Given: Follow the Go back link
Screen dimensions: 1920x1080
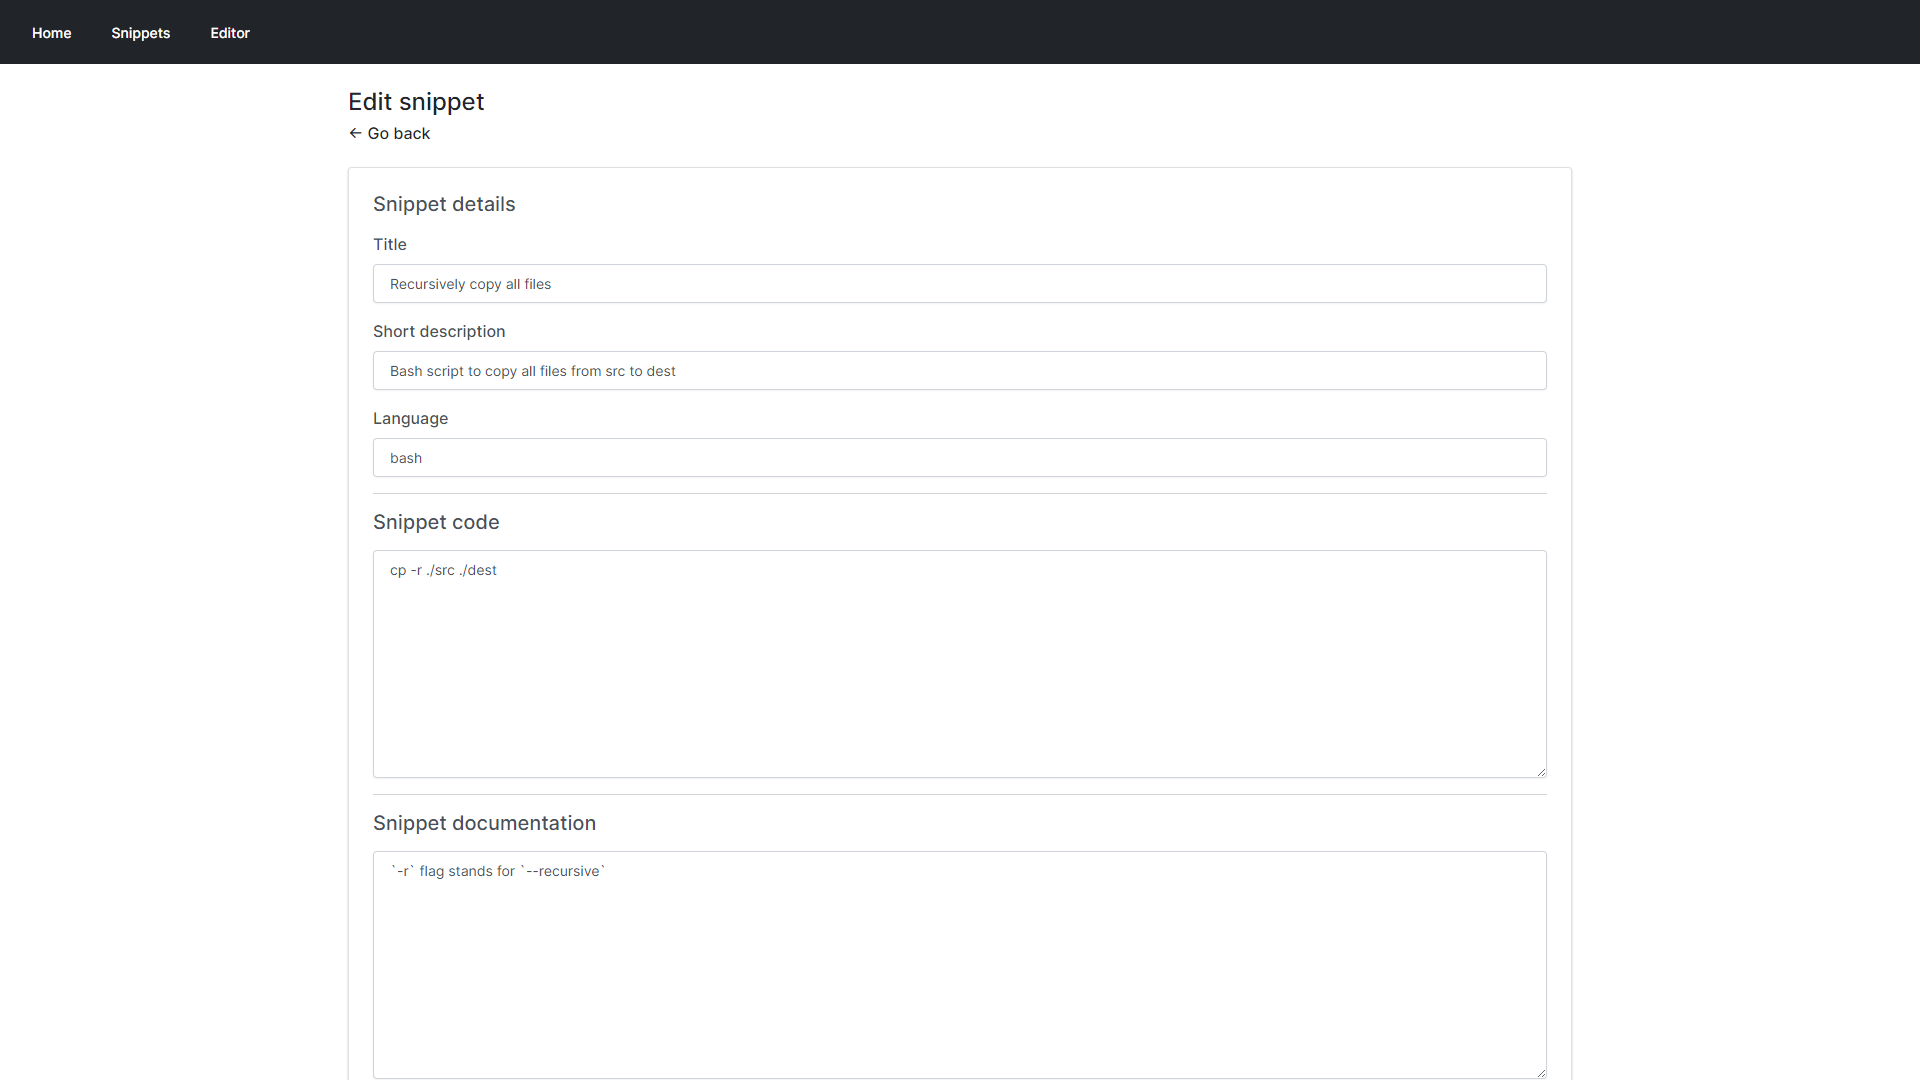Looking at the screenshot, I should pos(398,133).
